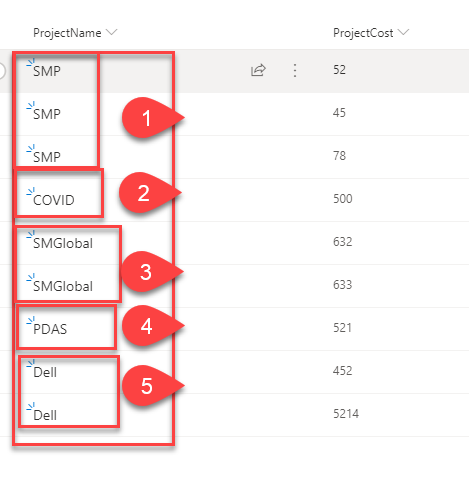Open the first SMGlobal item with cost 632
Image resolution: width=469 pixels, height=499 pixels.
[x=63, y=243]
